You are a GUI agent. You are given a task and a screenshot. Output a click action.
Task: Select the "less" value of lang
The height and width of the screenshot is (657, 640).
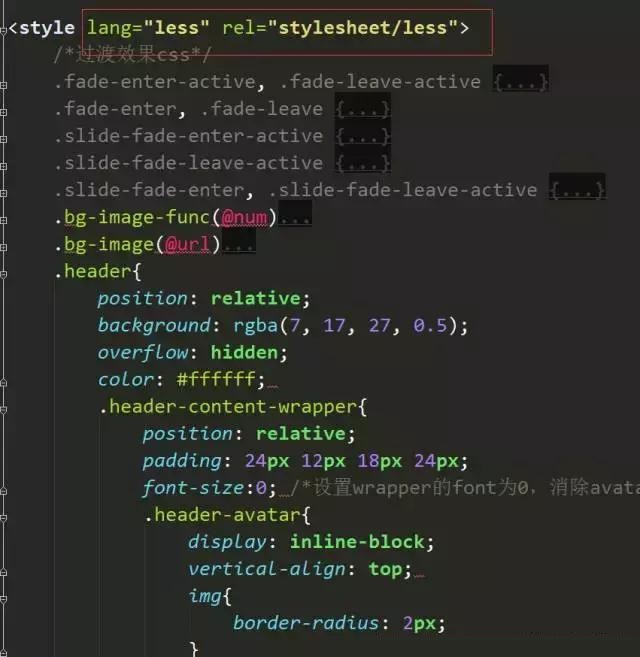(176, 28)
